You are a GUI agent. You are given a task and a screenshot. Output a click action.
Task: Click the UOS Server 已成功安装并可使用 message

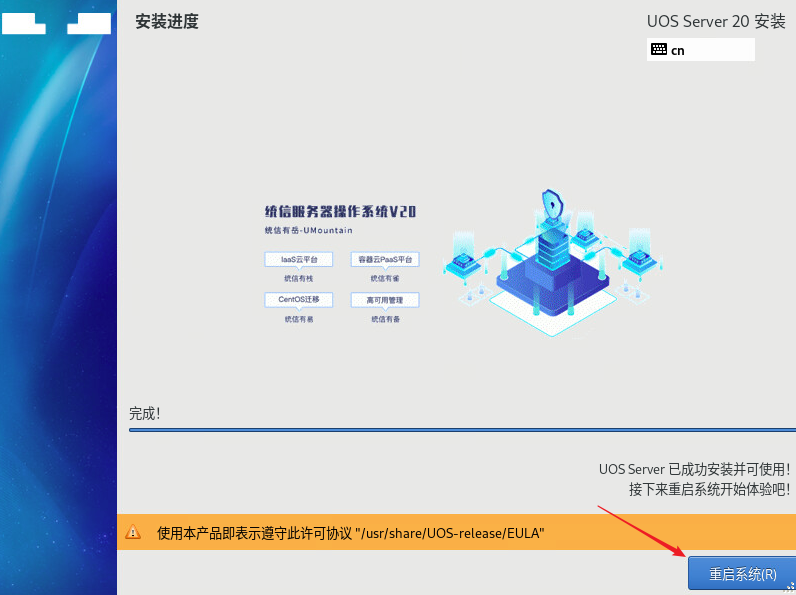click(x=694, y=469)
